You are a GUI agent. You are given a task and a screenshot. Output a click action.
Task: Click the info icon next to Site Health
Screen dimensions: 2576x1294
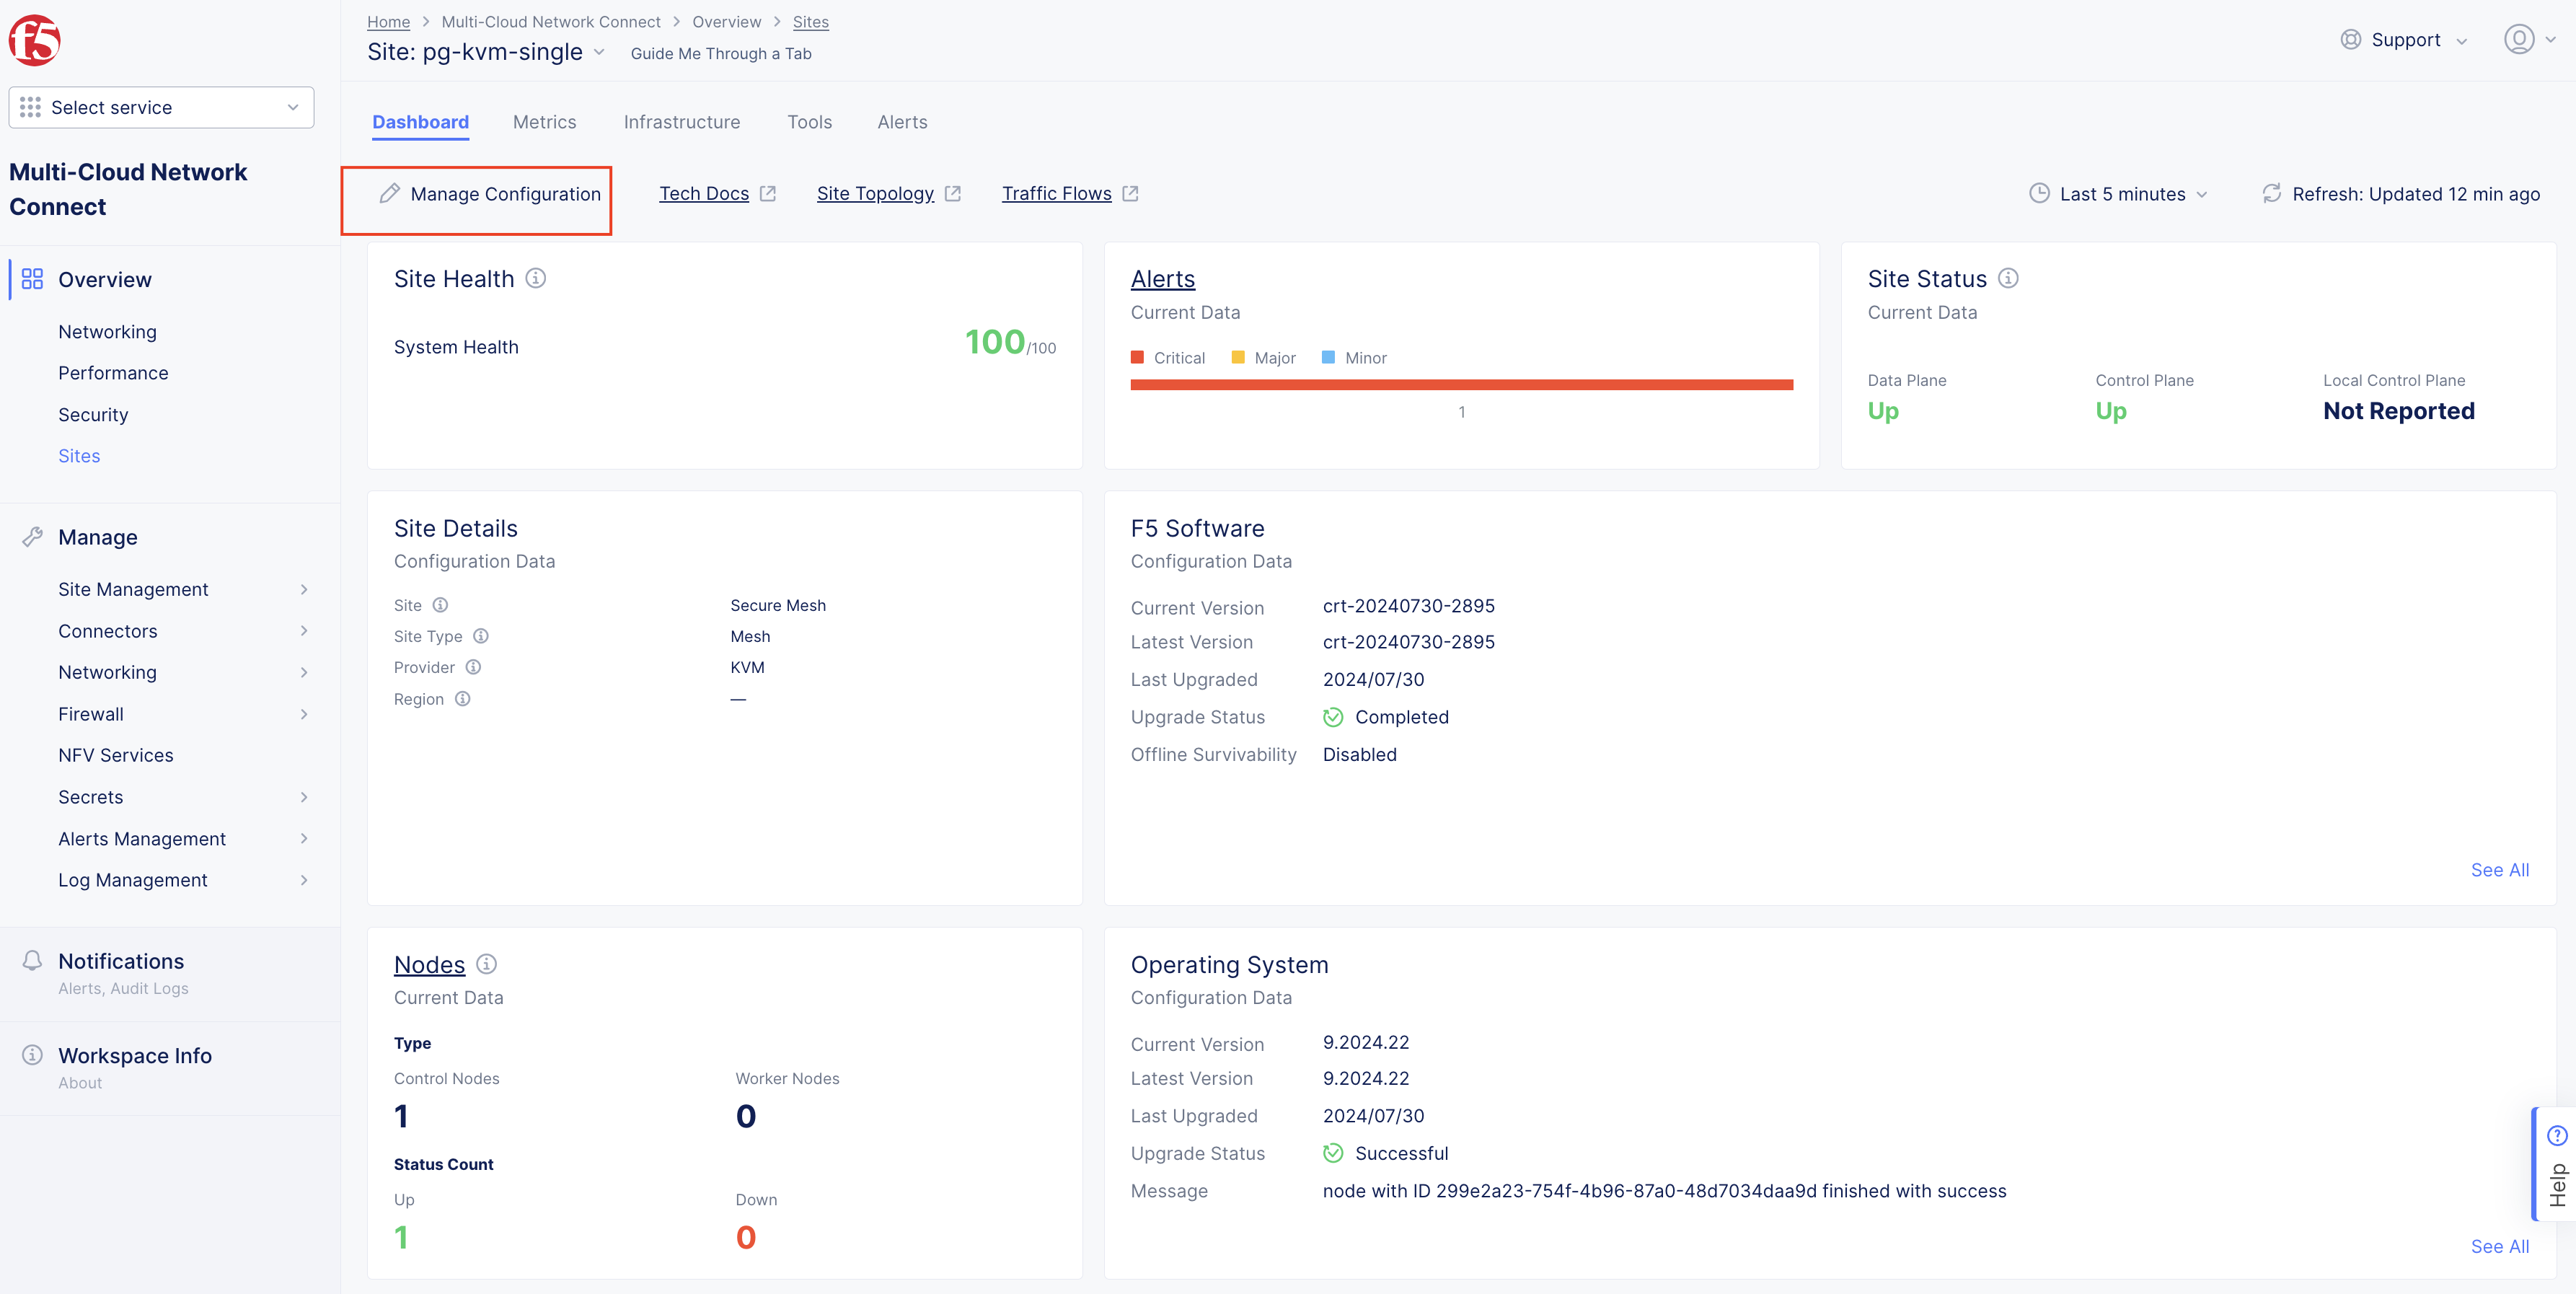click(536, 278)
